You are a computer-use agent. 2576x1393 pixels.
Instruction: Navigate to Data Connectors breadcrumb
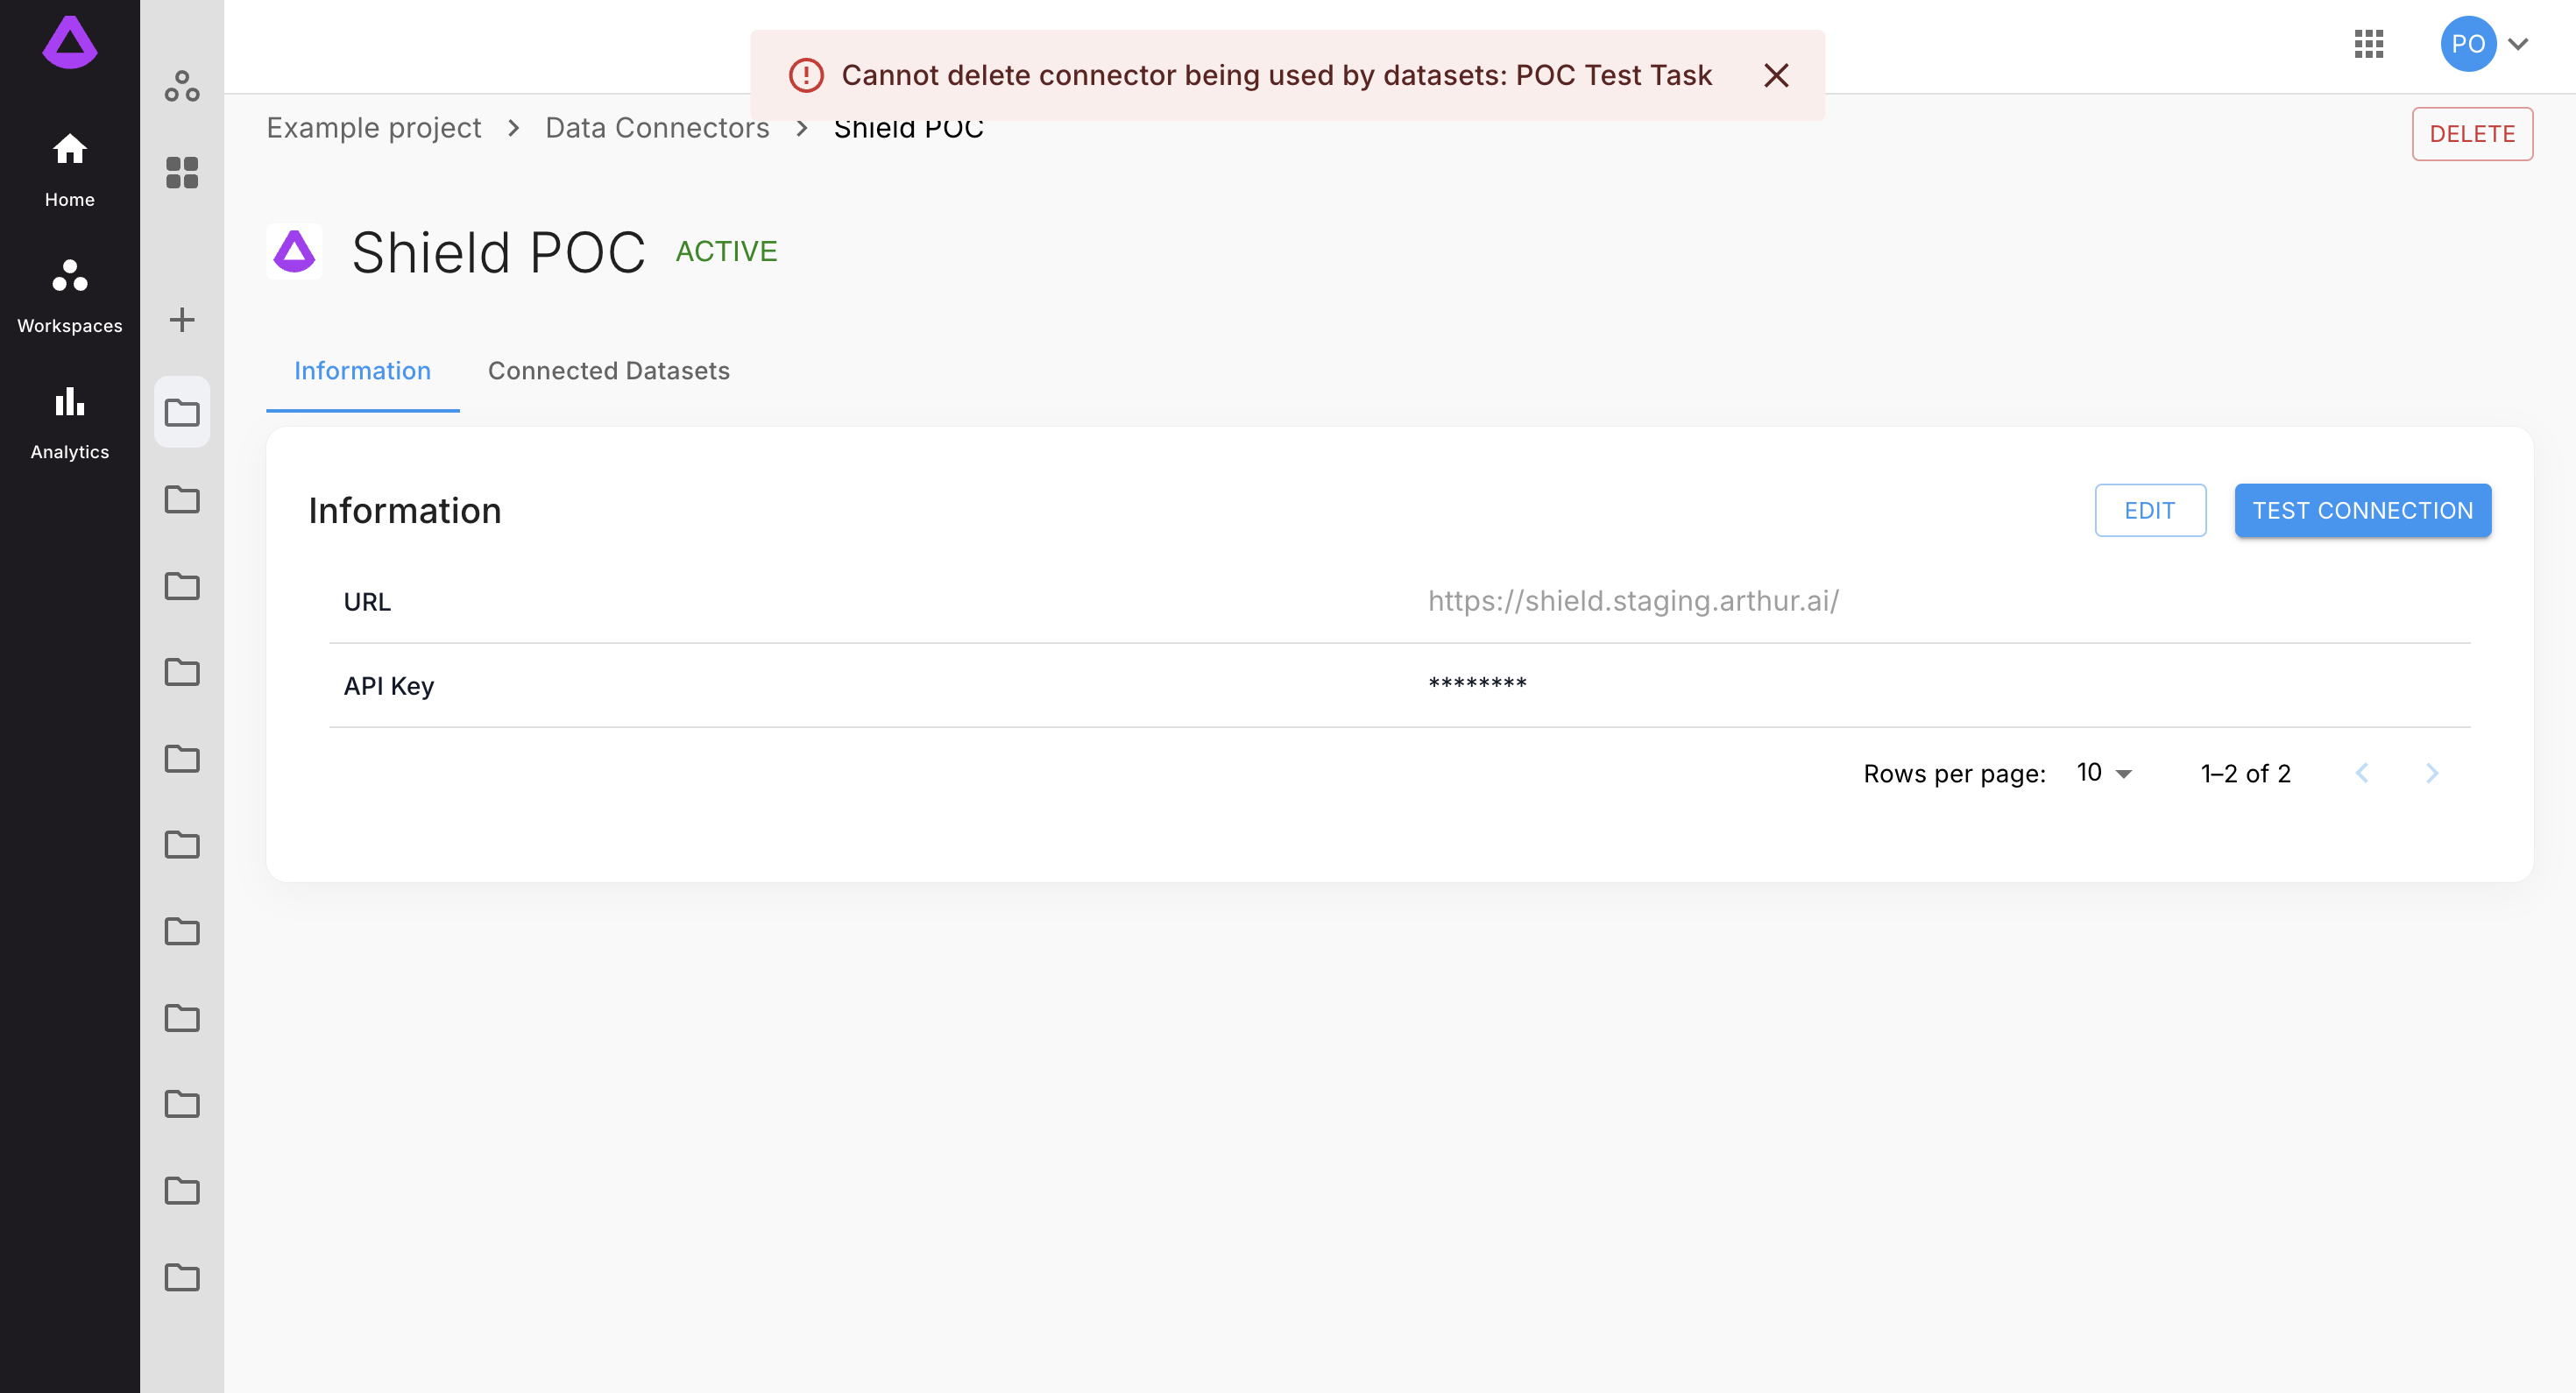(657, 128)
